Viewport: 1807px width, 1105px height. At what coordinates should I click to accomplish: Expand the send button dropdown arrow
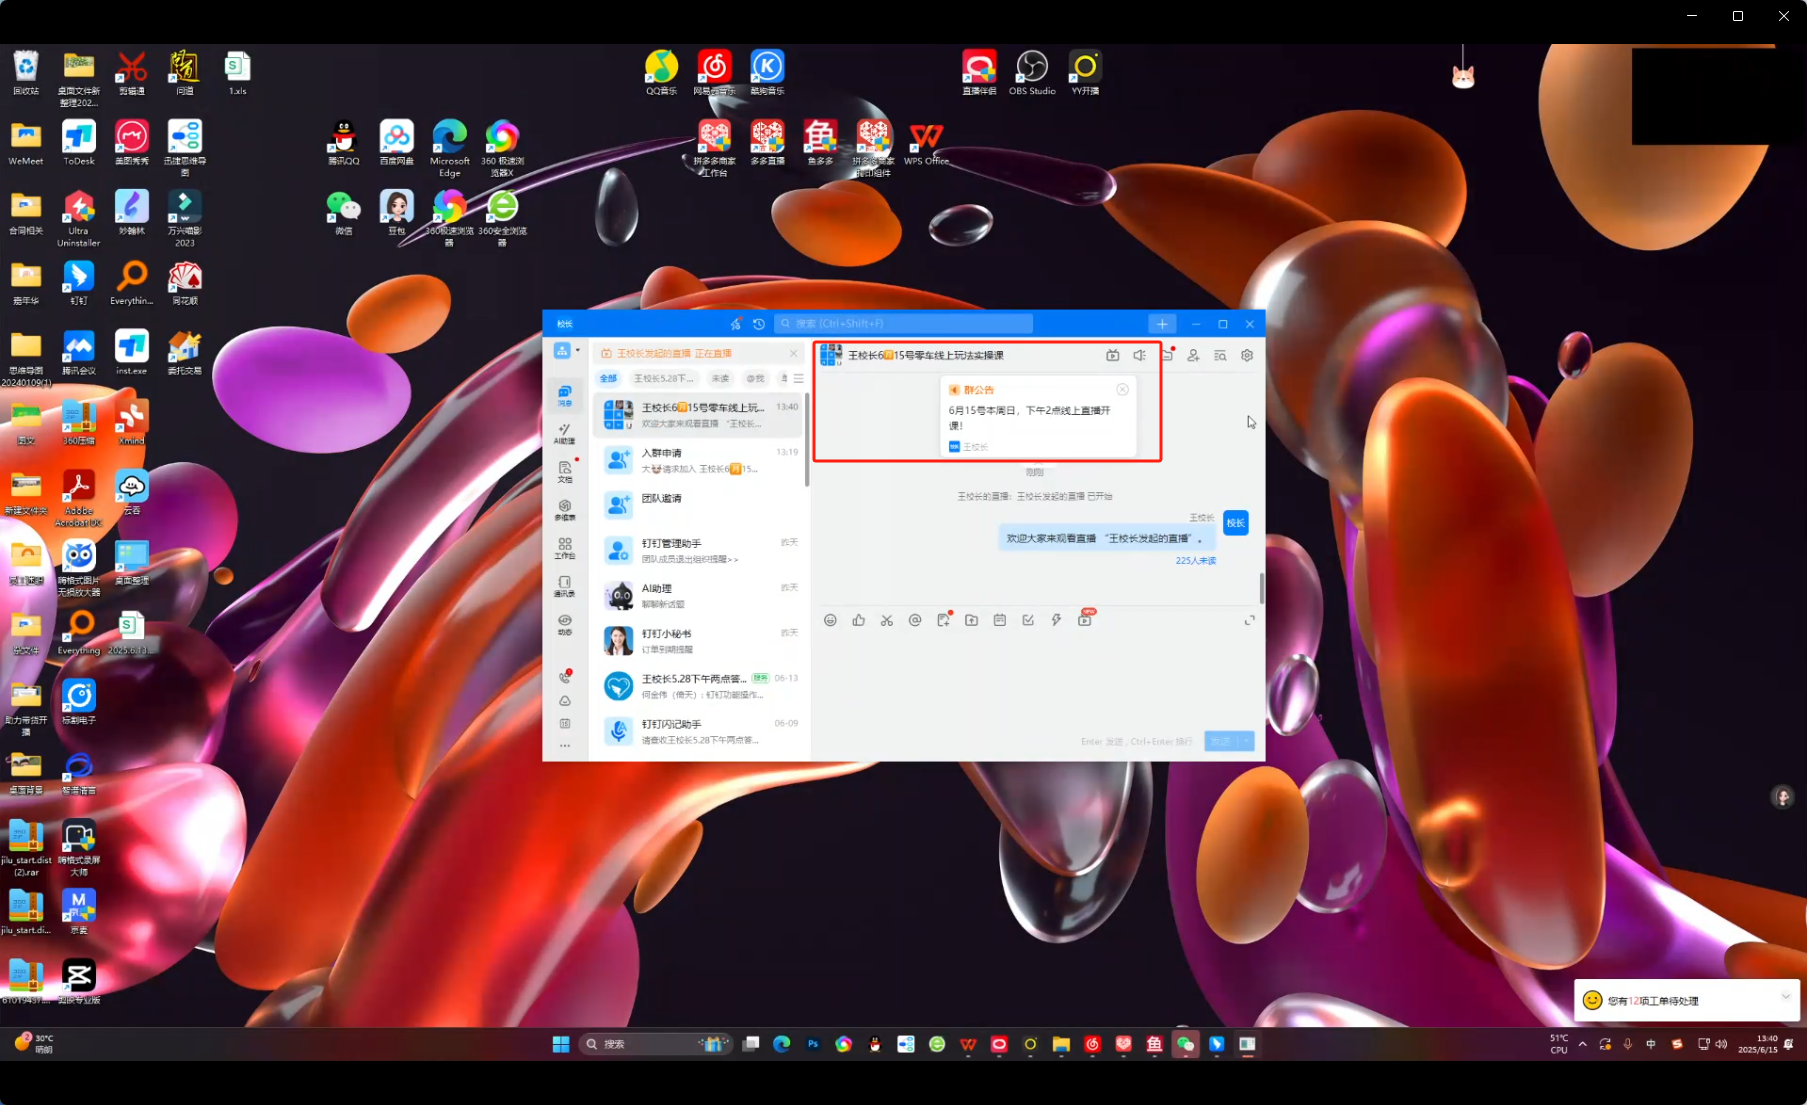(1247, 741)
